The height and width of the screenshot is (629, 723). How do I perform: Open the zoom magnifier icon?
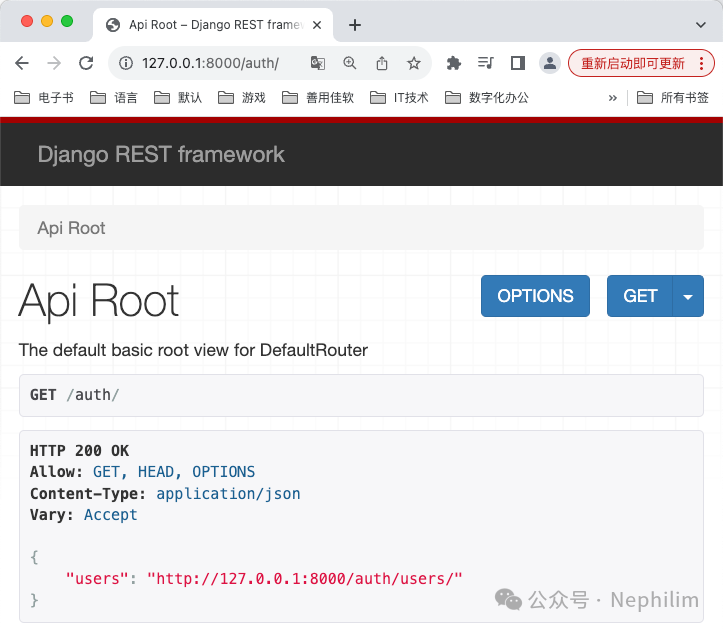(x=350, y=63)
